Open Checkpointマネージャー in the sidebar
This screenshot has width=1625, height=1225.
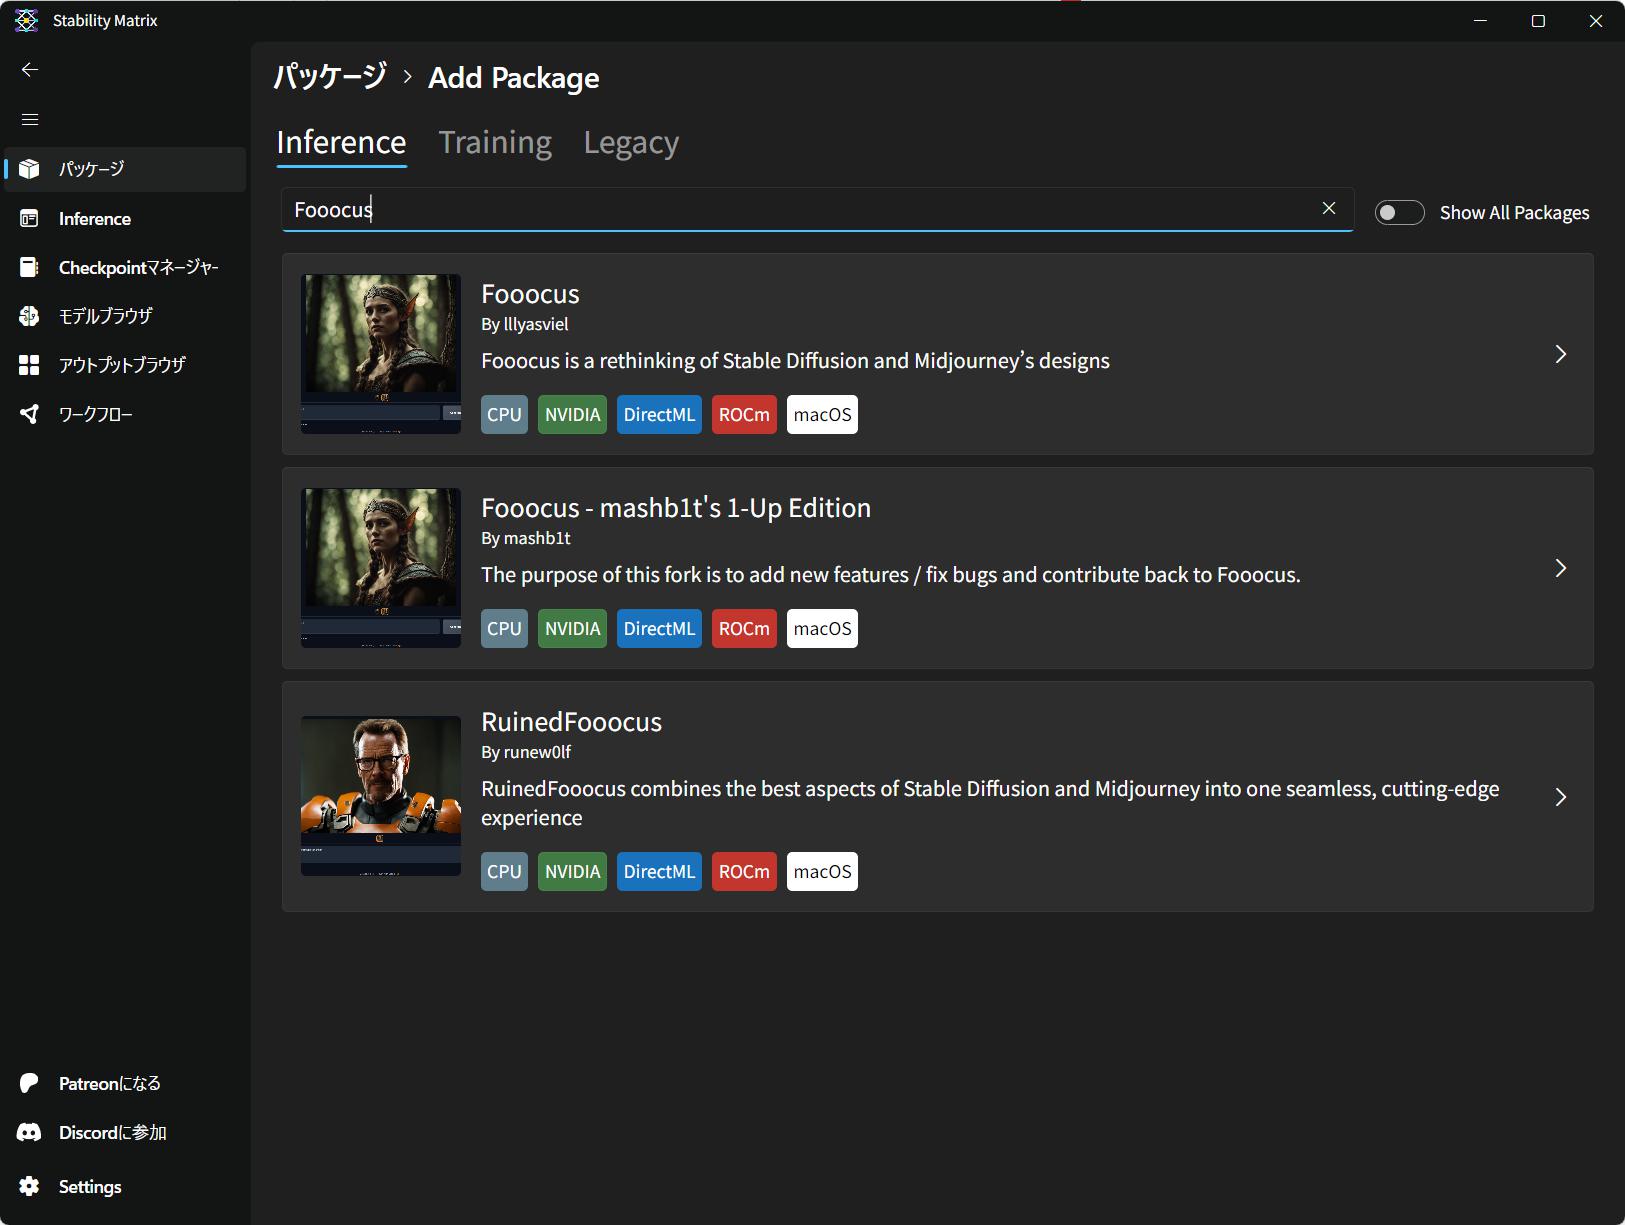137,268
